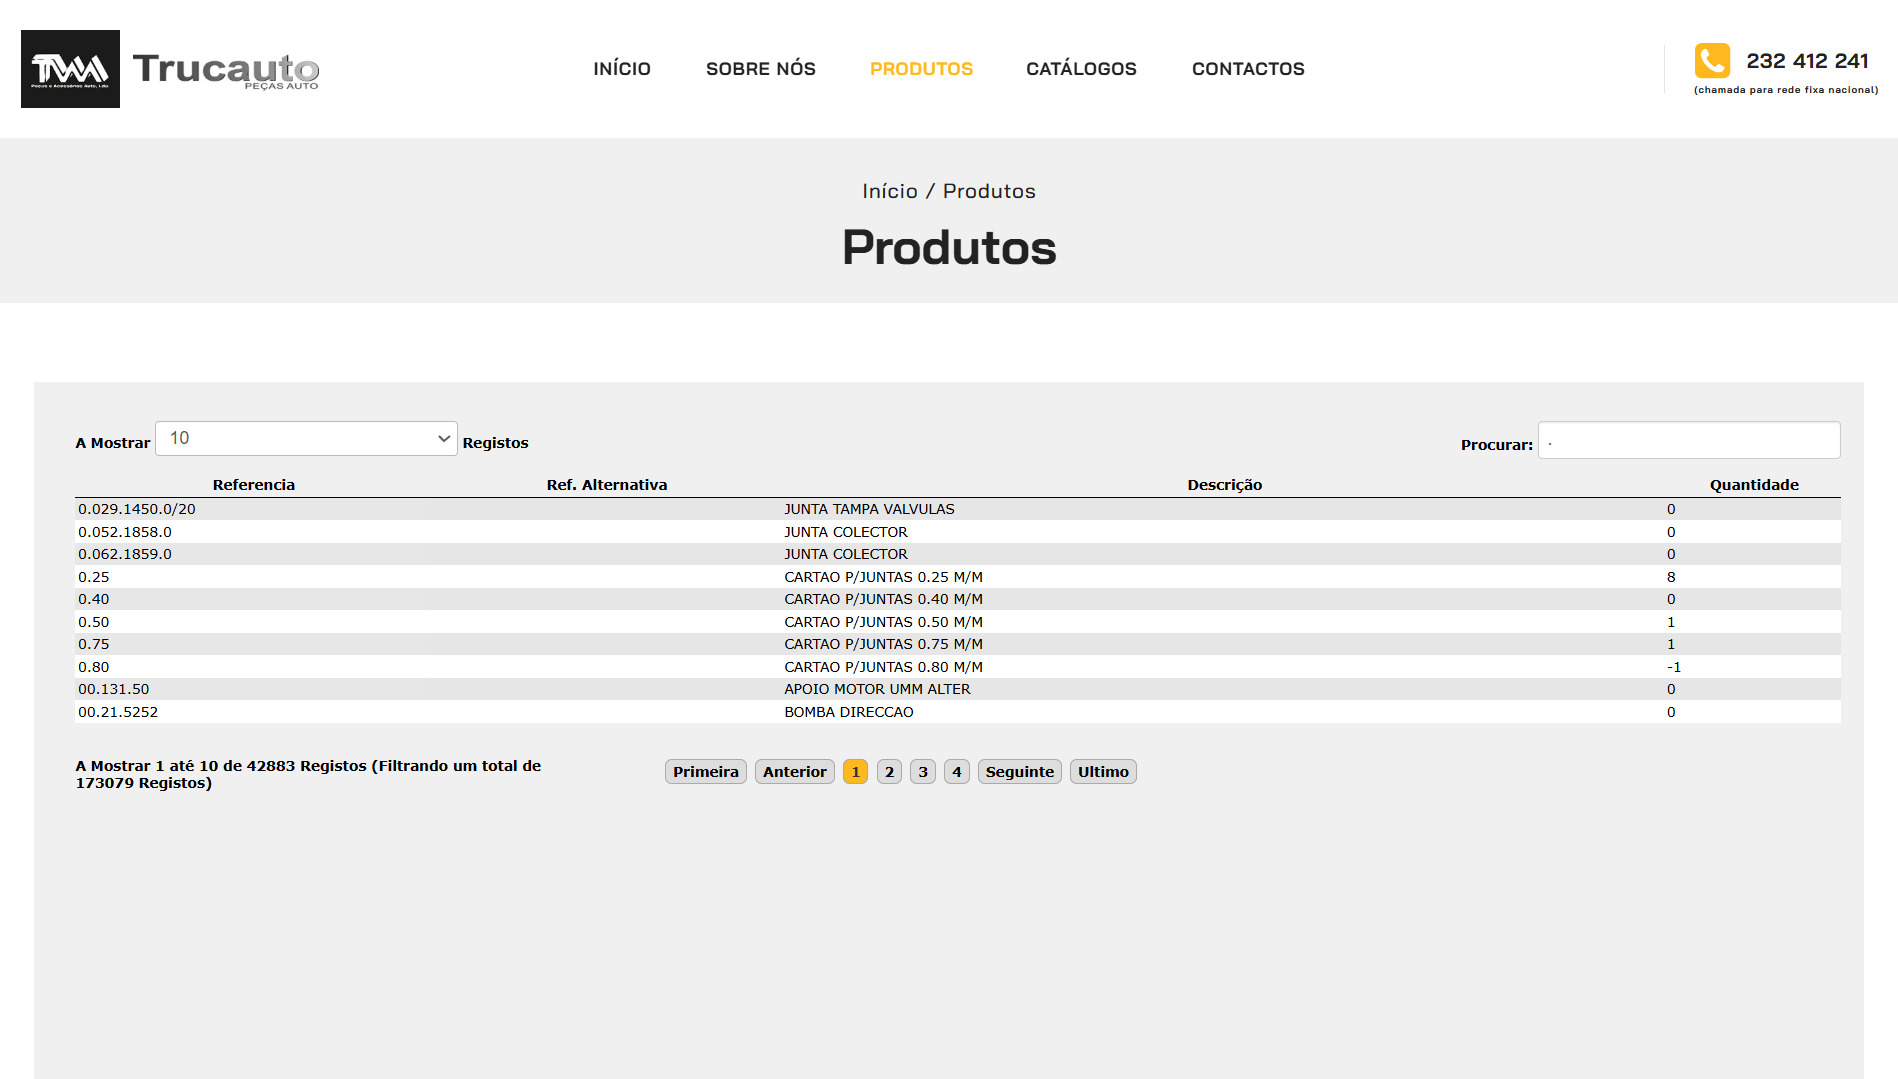Sort by Descrição column header
Screen dimensions: 1898x1079
click(x=1224, y=485)
